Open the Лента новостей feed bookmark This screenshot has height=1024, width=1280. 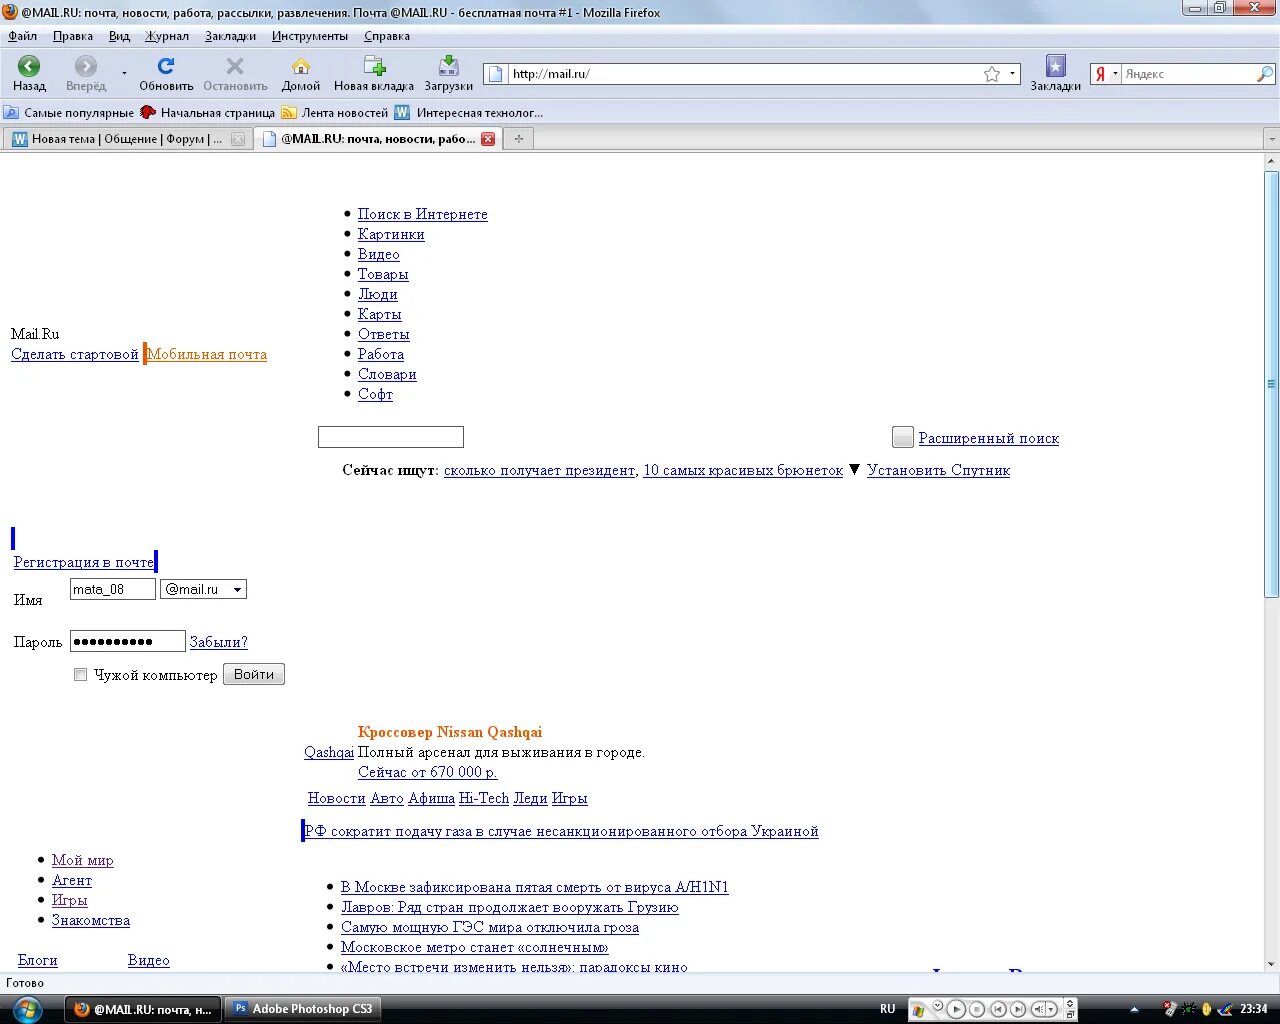coord(335,113)
